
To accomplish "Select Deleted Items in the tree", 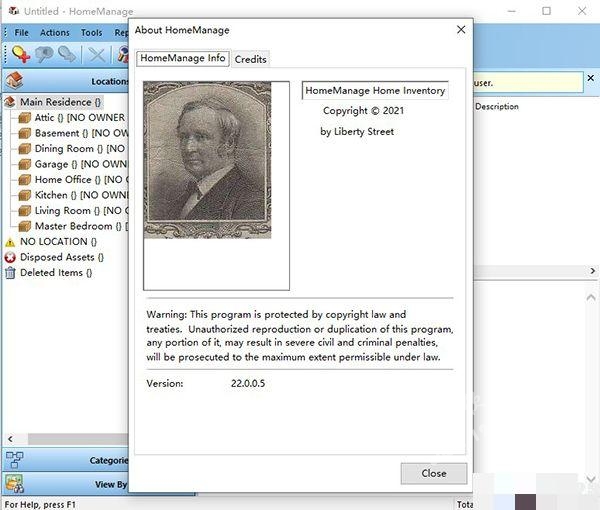I will 56,273.
